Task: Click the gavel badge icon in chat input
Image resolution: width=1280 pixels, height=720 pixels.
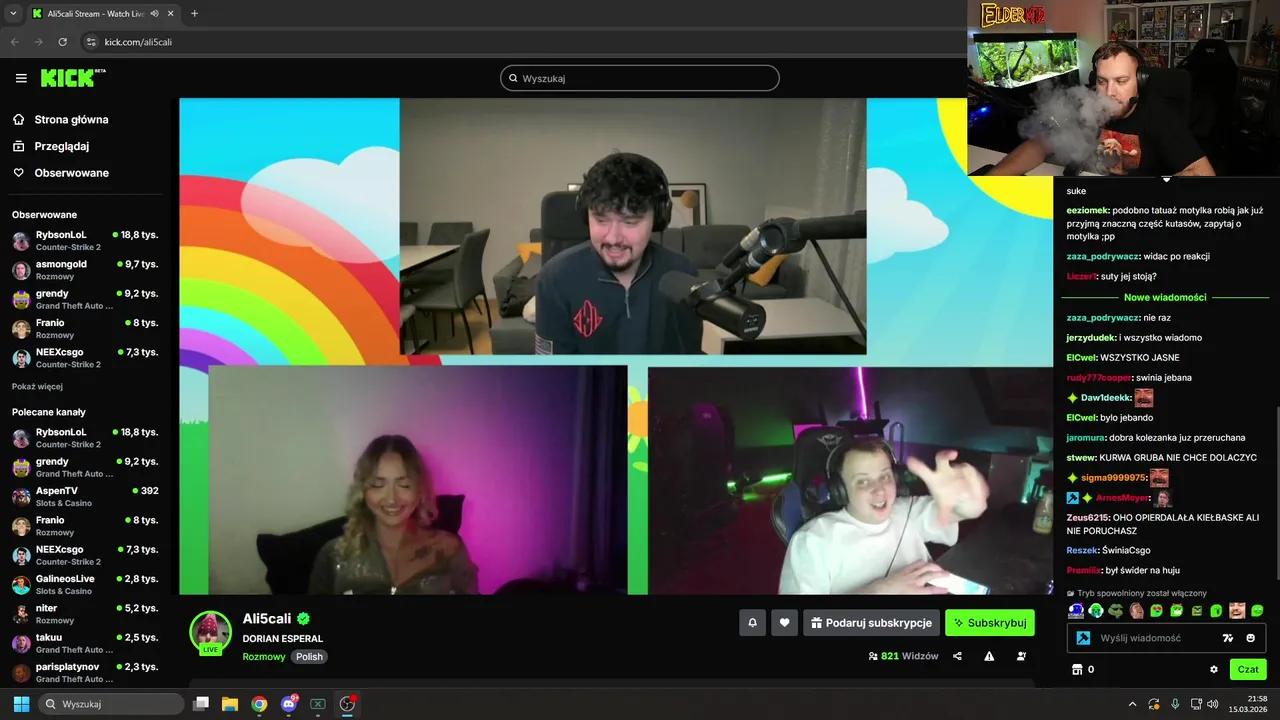Action: 1083,638
